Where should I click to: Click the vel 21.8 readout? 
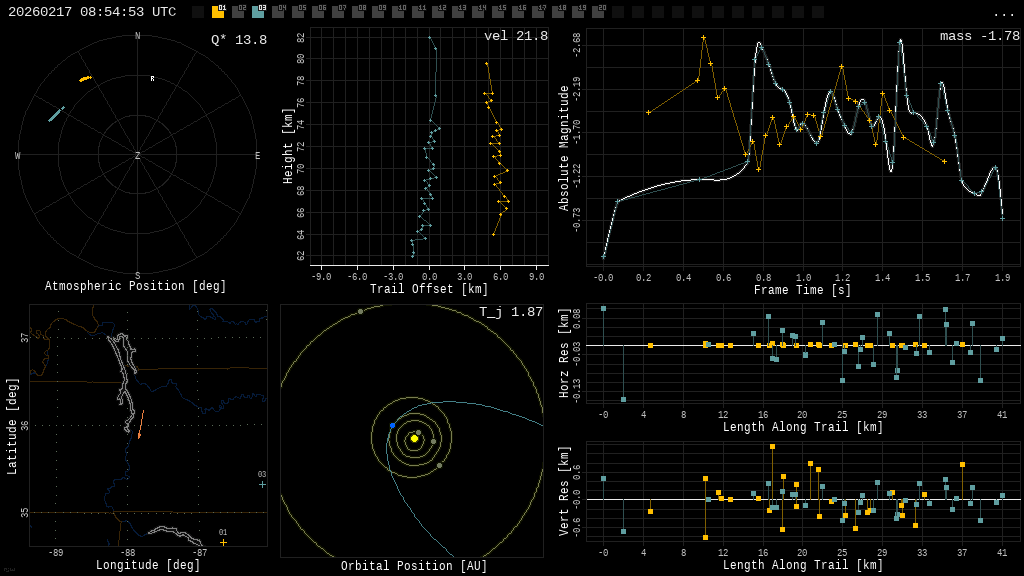[516, 36]
